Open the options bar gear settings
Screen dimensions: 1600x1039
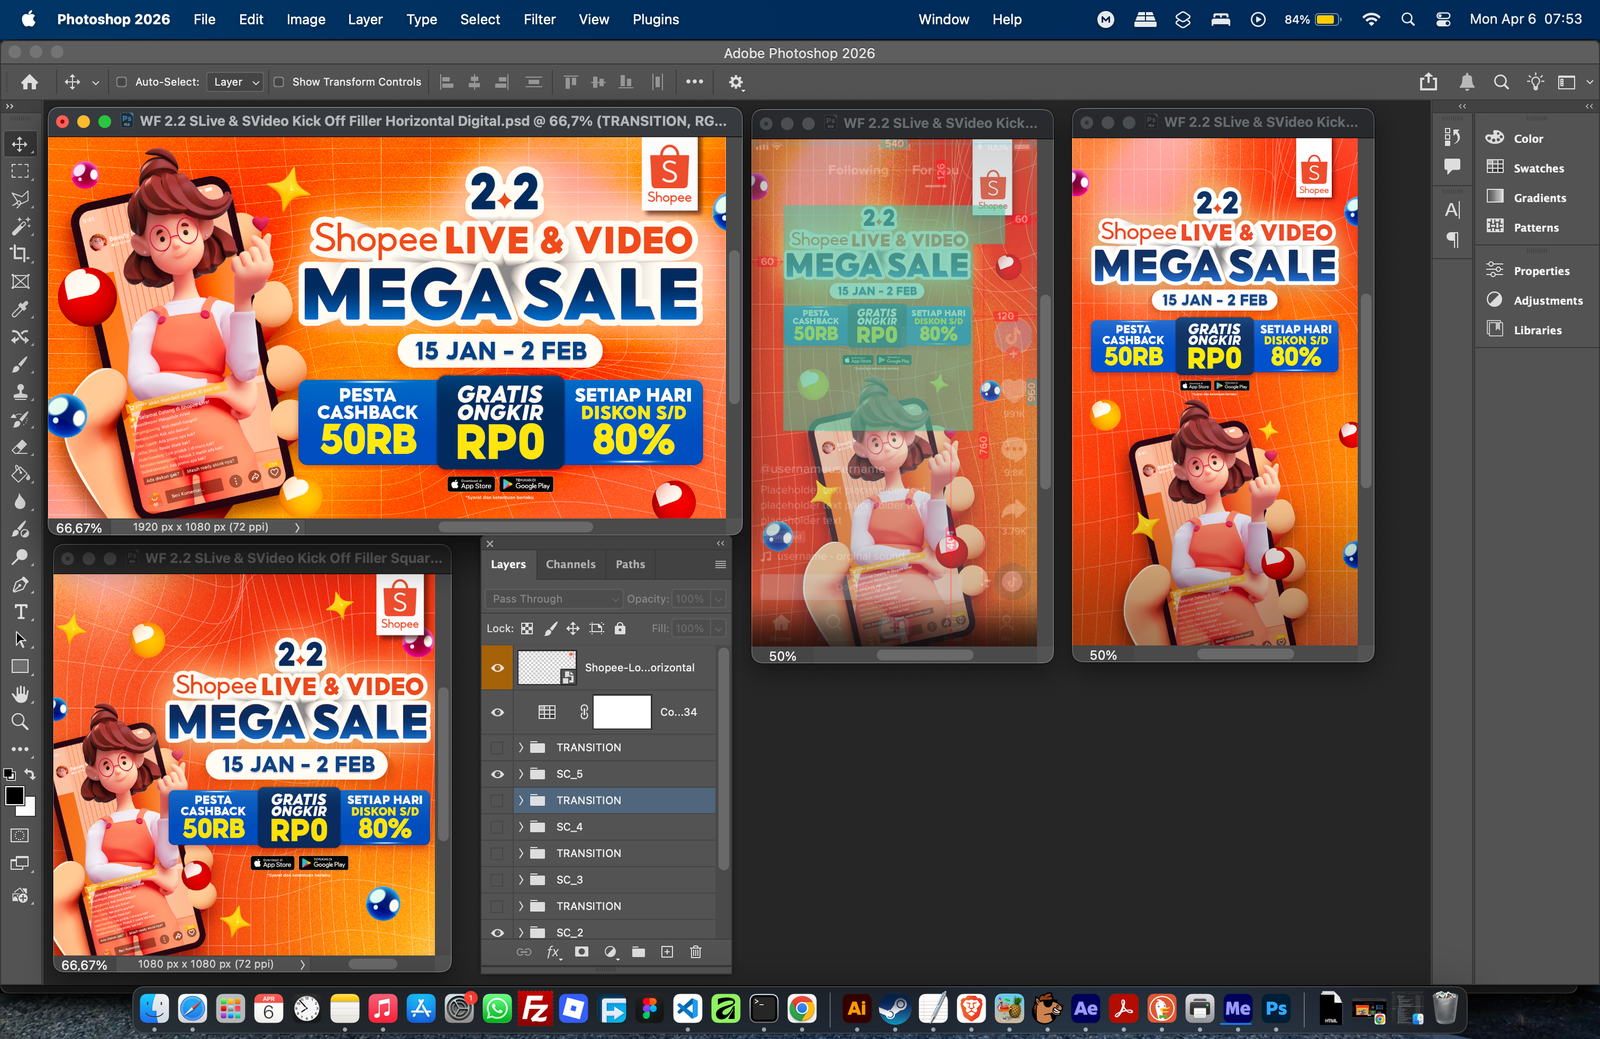736,82
